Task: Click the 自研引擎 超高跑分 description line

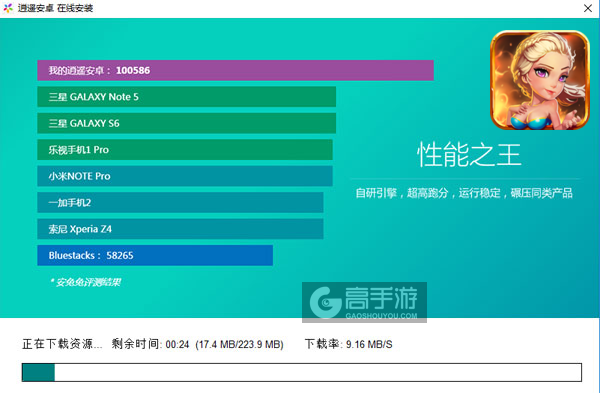Action: click(464, 193)
